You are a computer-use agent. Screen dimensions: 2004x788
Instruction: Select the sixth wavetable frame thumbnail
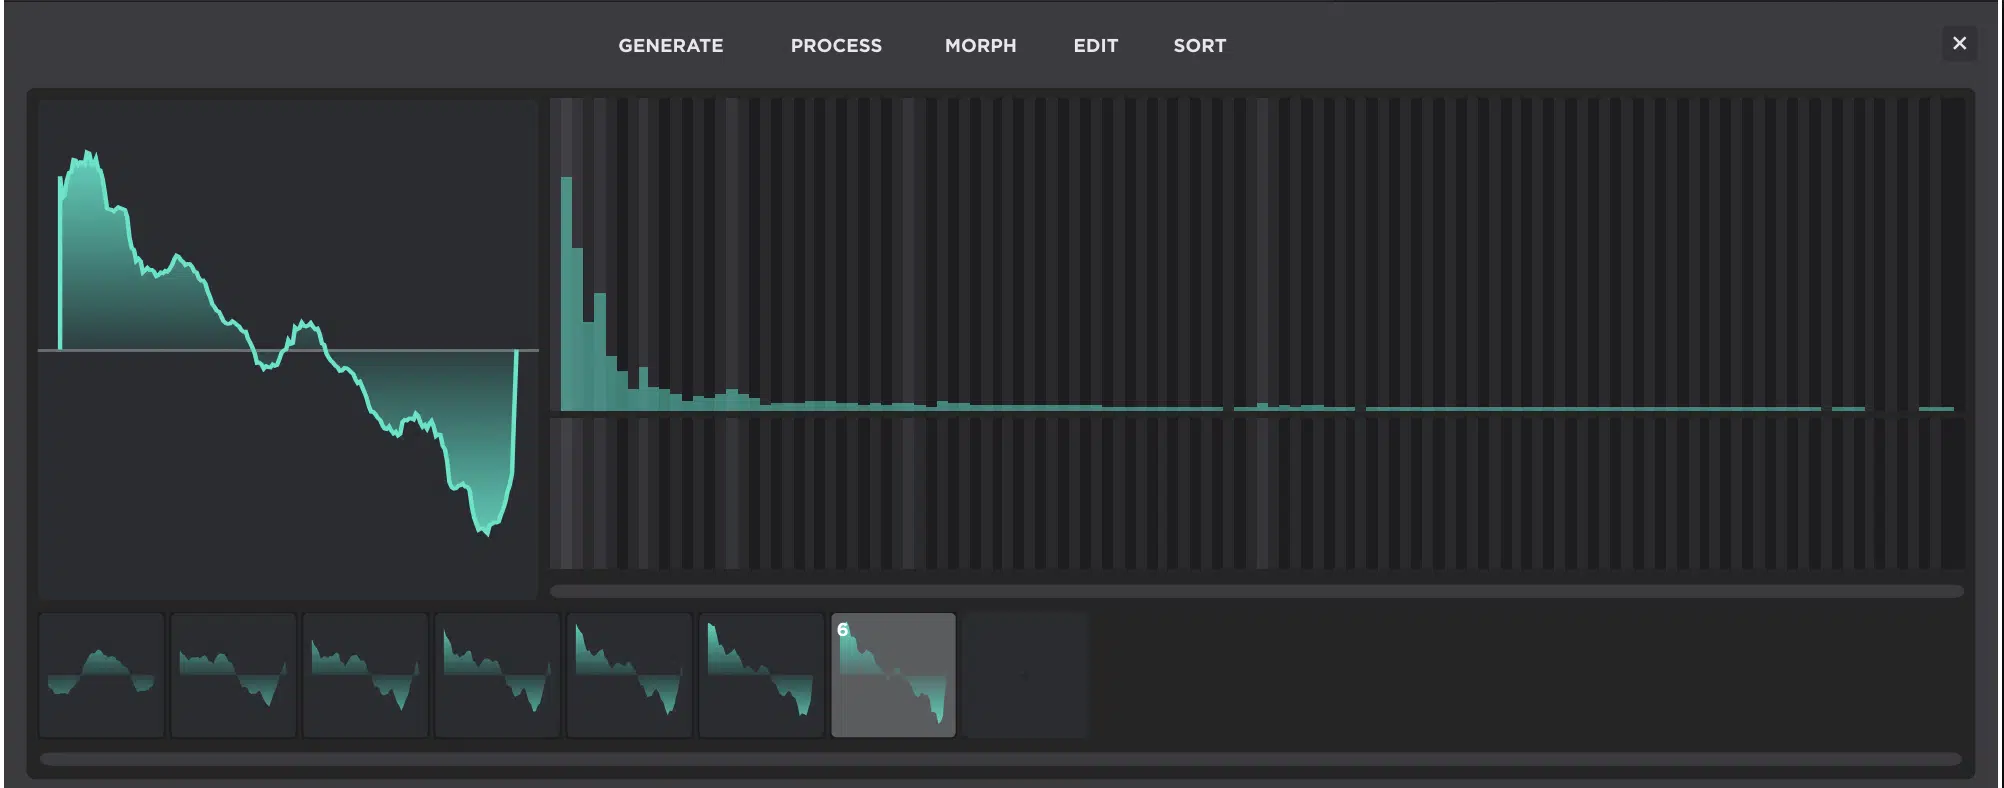tap(761, 675)
